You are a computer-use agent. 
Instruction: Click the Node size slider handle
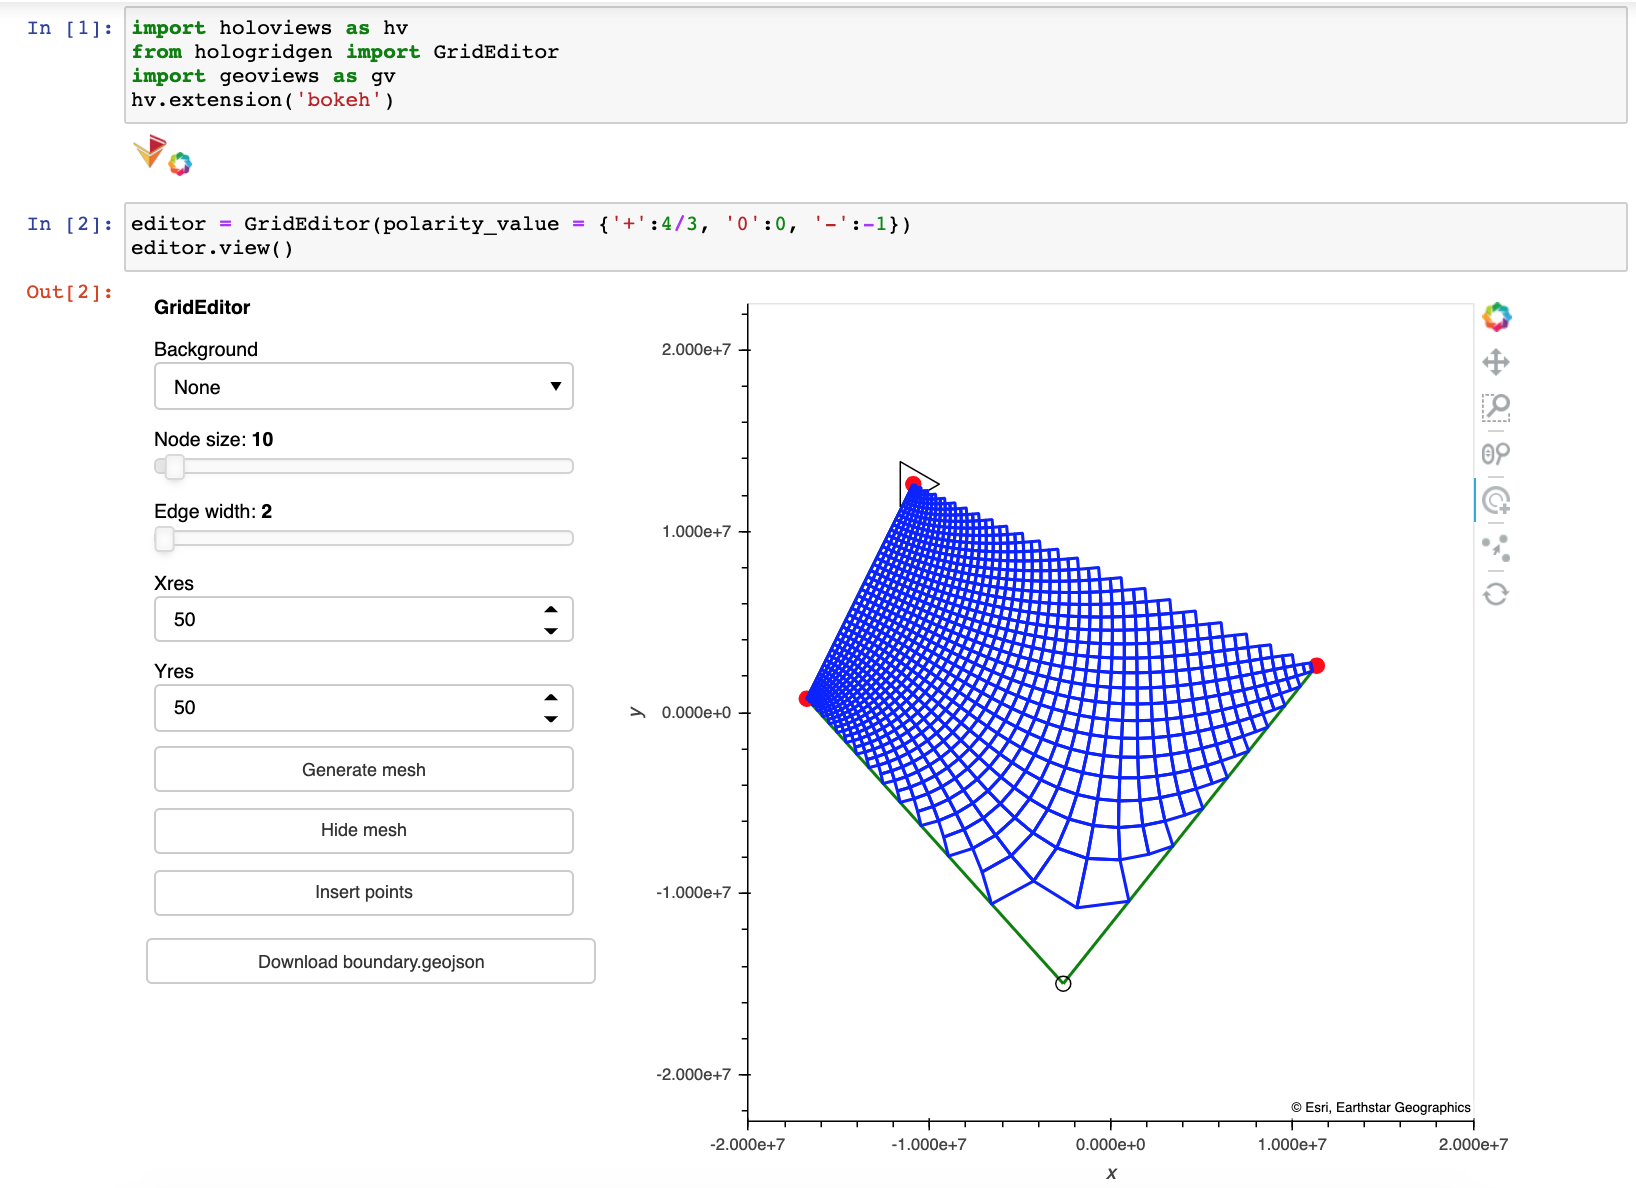(x=174, y=466)
